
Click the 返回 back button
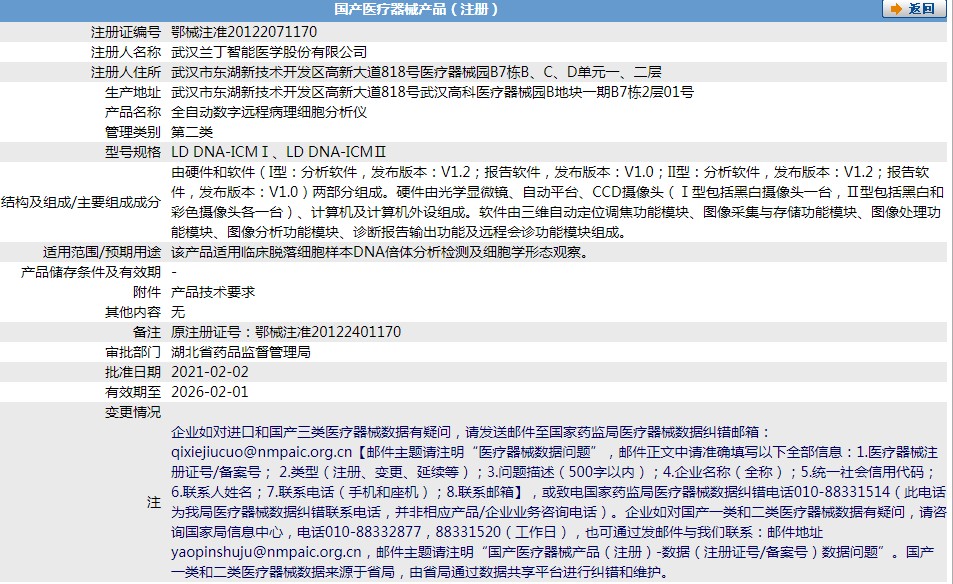click(913, 9)
